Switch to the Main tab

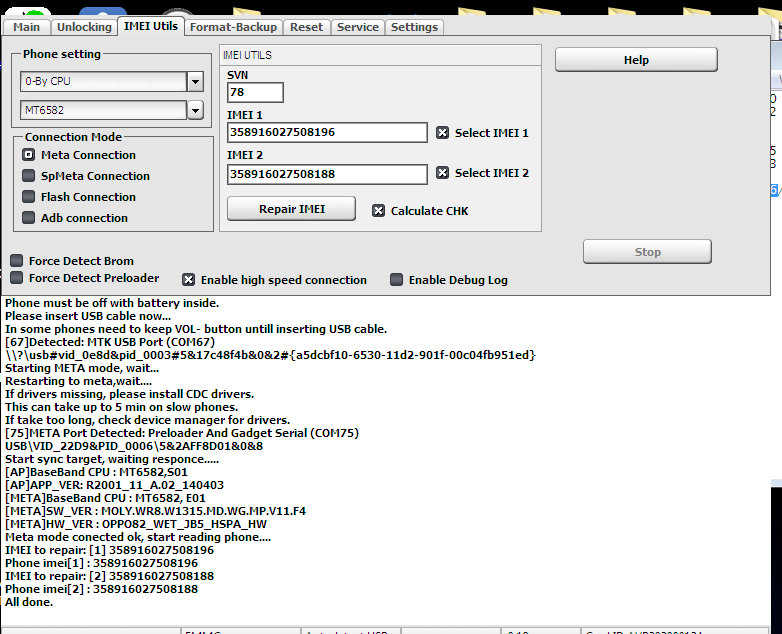click(x=27, y=27)
